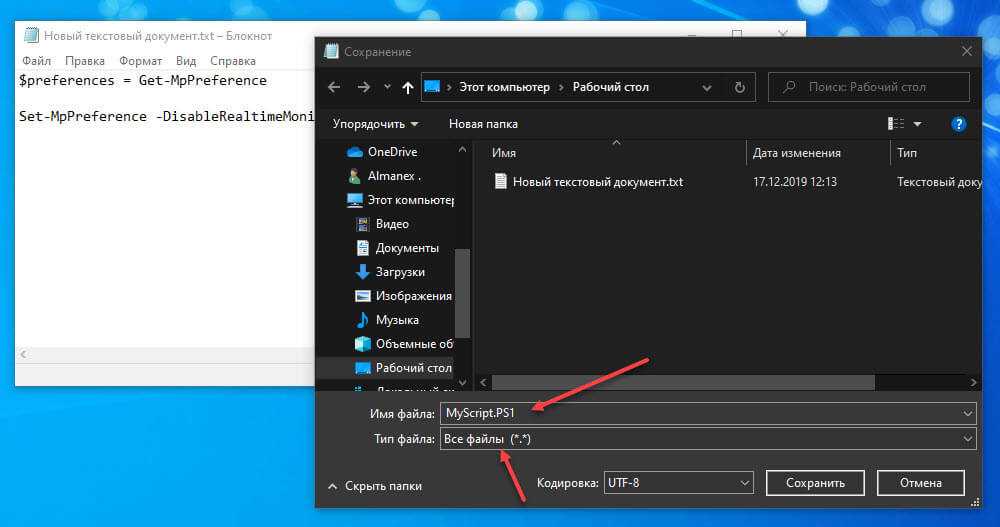Click the Сохранить button

(815, 483)
